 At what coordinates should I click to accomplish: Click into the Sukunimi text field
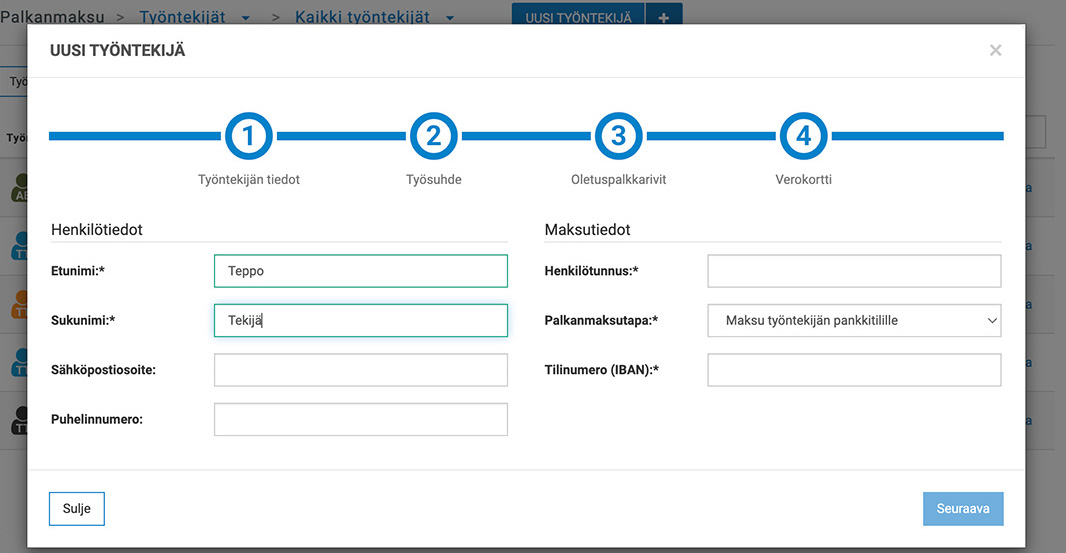[360, 321]
